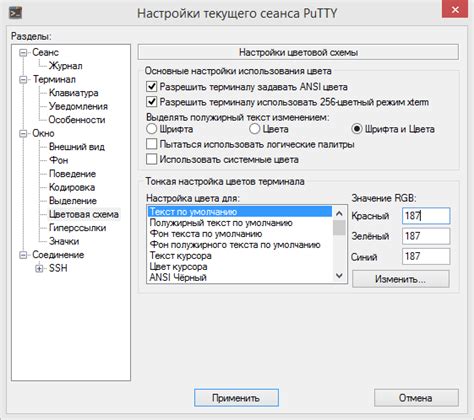Open the Клавиатура section

point(73,93)
